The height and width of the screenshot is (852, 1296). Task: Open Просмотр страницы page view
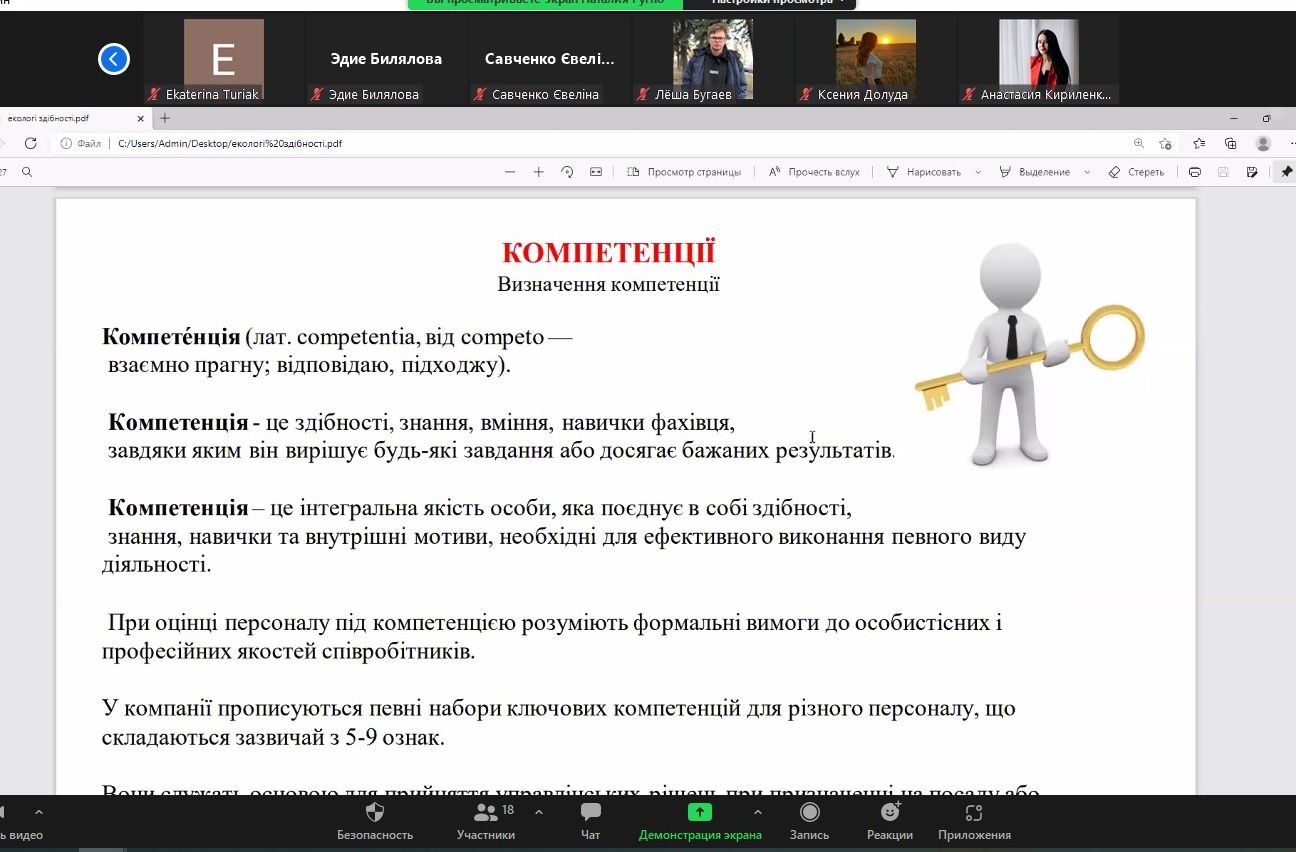pos(684,172)
